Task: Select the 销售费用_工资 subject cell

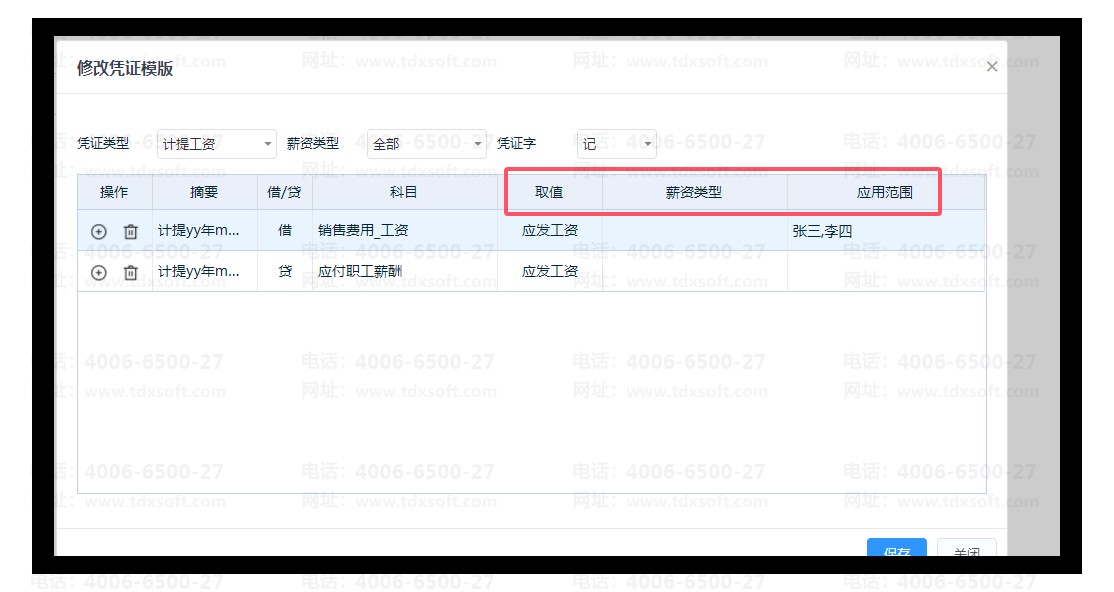Action: click(x=404, y=231)
